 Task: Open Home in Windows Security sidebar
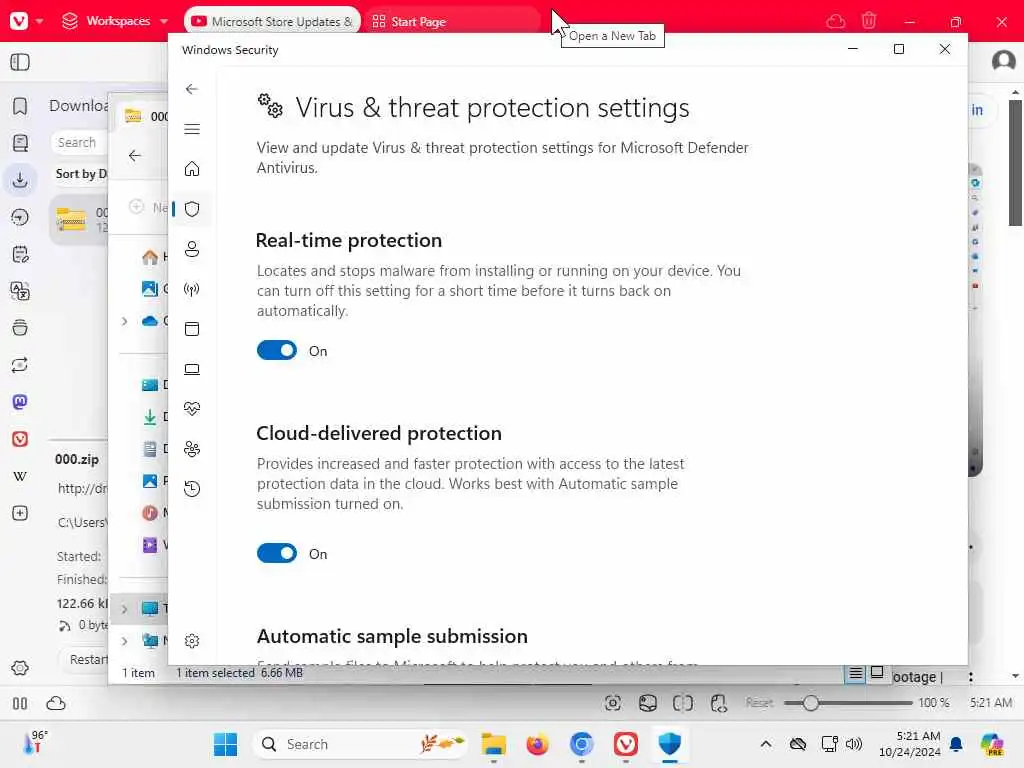coord(192,169)
